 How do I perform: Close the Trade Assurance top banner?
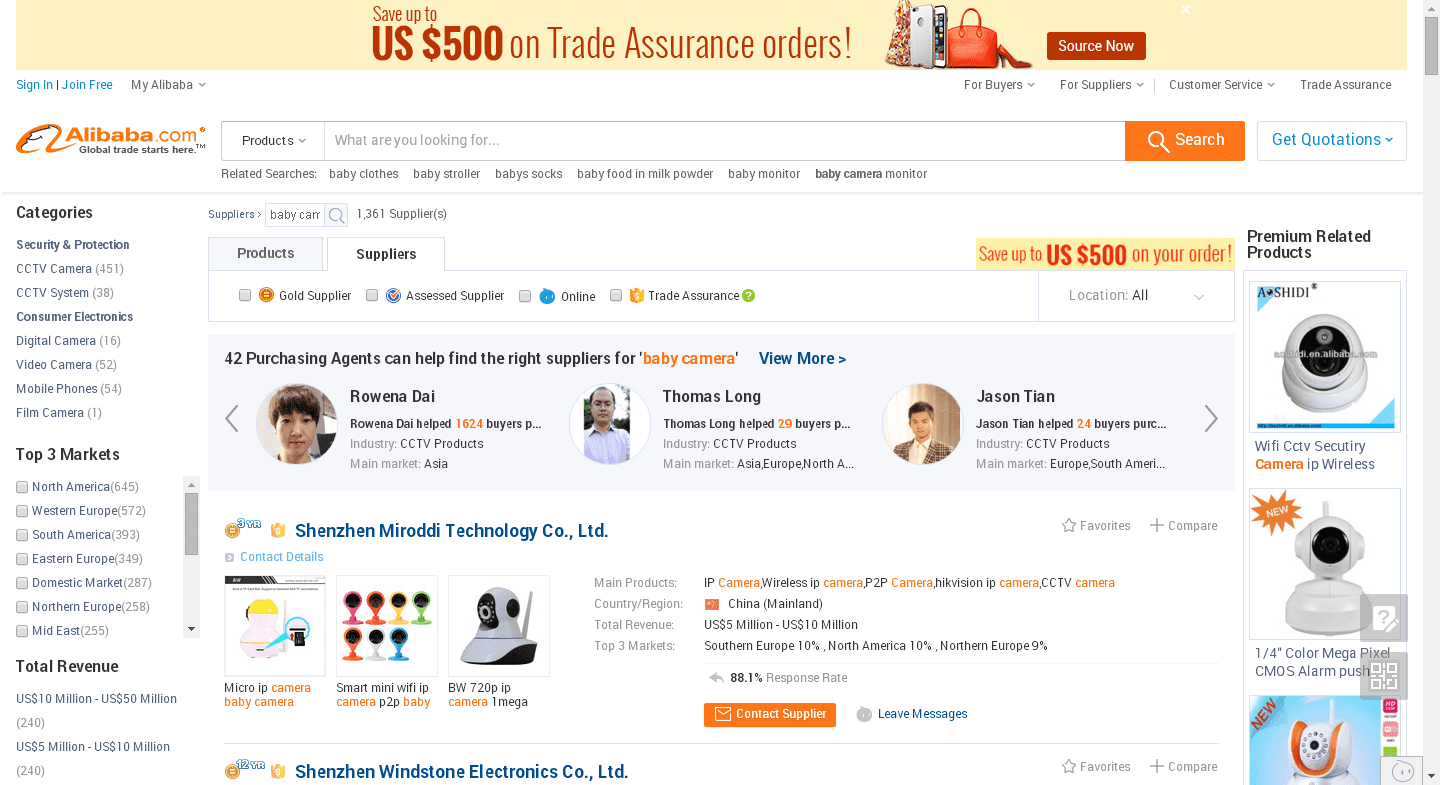tap(1185, 10)
